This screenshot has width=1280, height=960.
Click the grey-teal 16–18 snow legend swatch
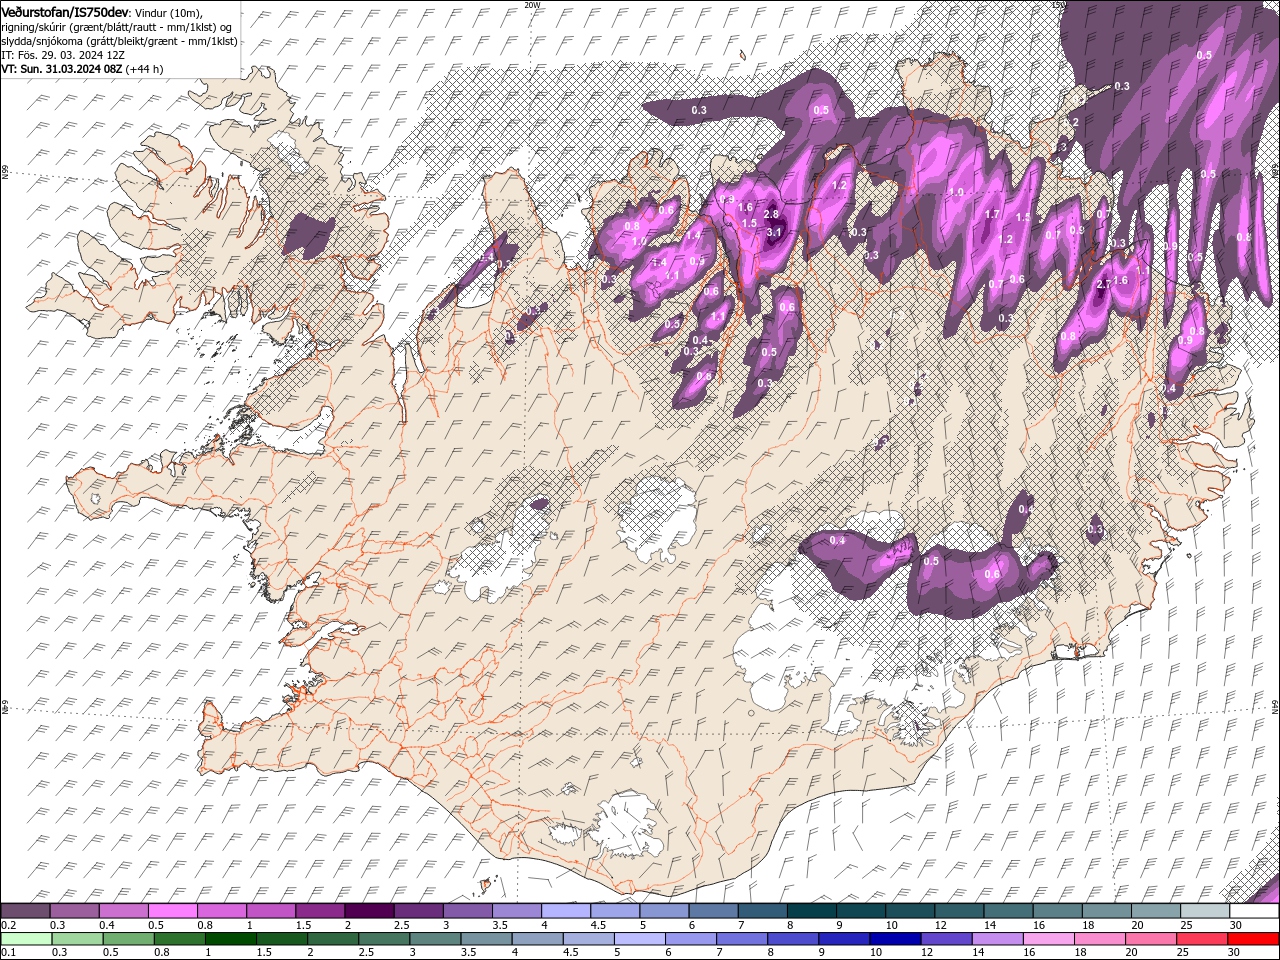(1057, 911)
